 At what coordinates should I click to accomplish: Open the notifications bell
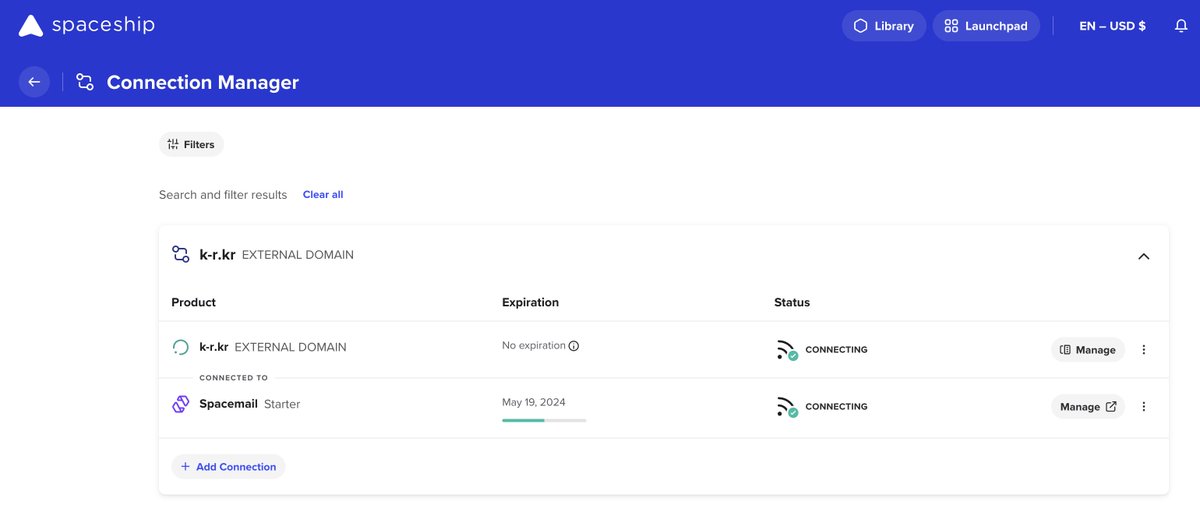coord(1181,26)
